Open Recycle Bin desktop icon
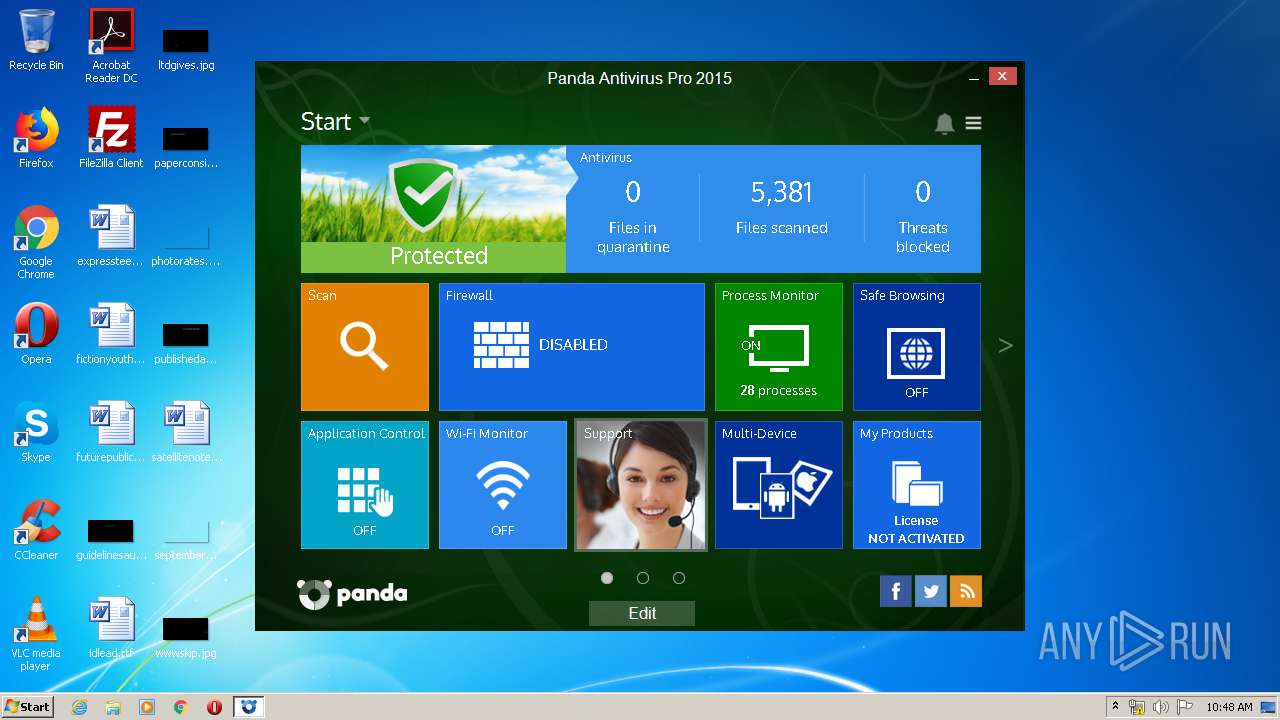1280x720 pixels. coord(36,40)
